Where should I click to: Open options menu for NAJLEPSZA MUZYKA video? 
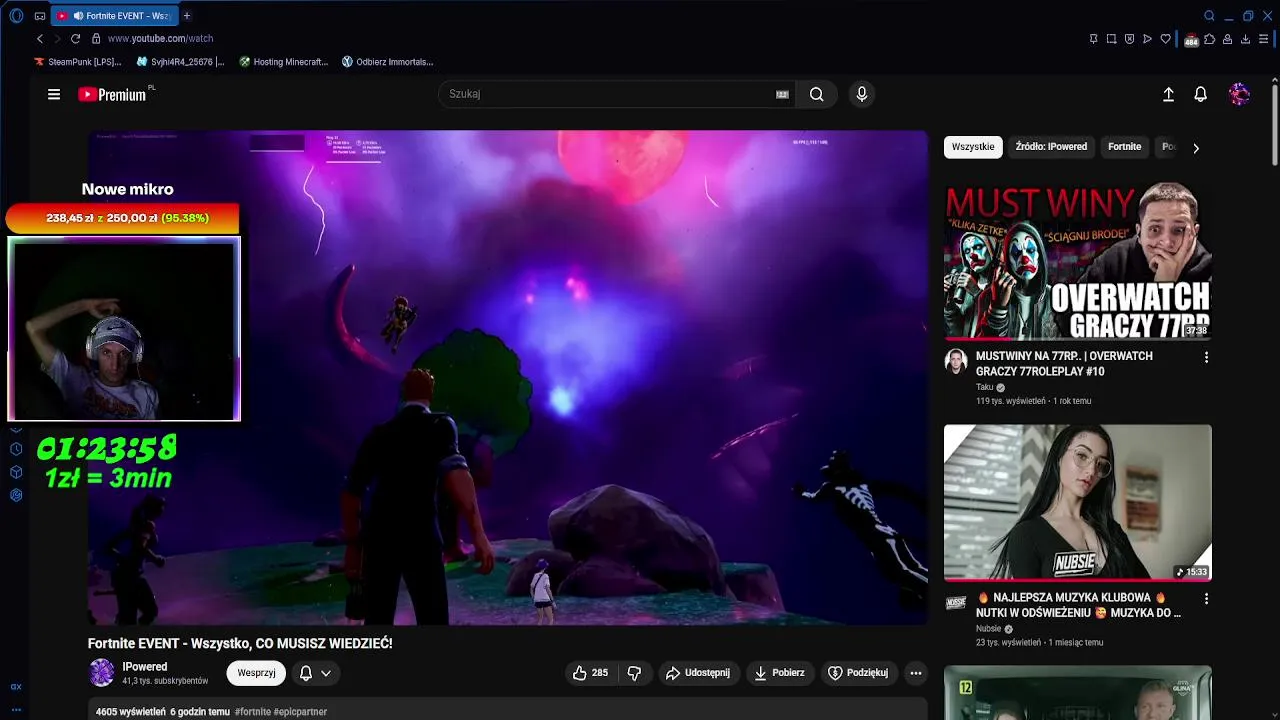click(1206, 599)
